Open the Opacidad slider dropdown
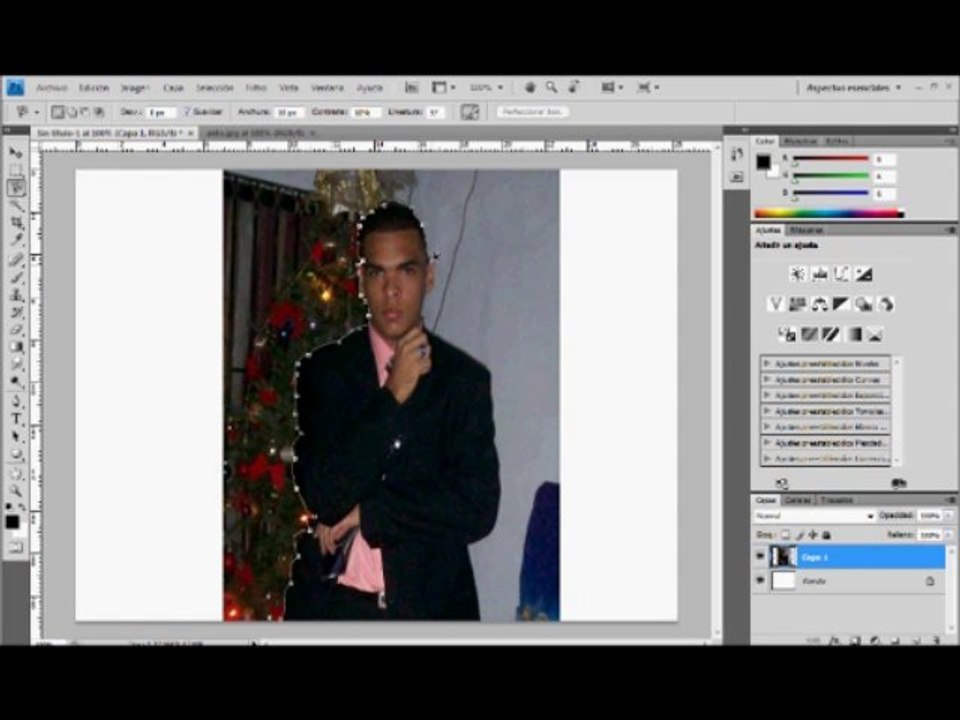The width and height of the screenshot is (960, 720). (x=948, y=516)
